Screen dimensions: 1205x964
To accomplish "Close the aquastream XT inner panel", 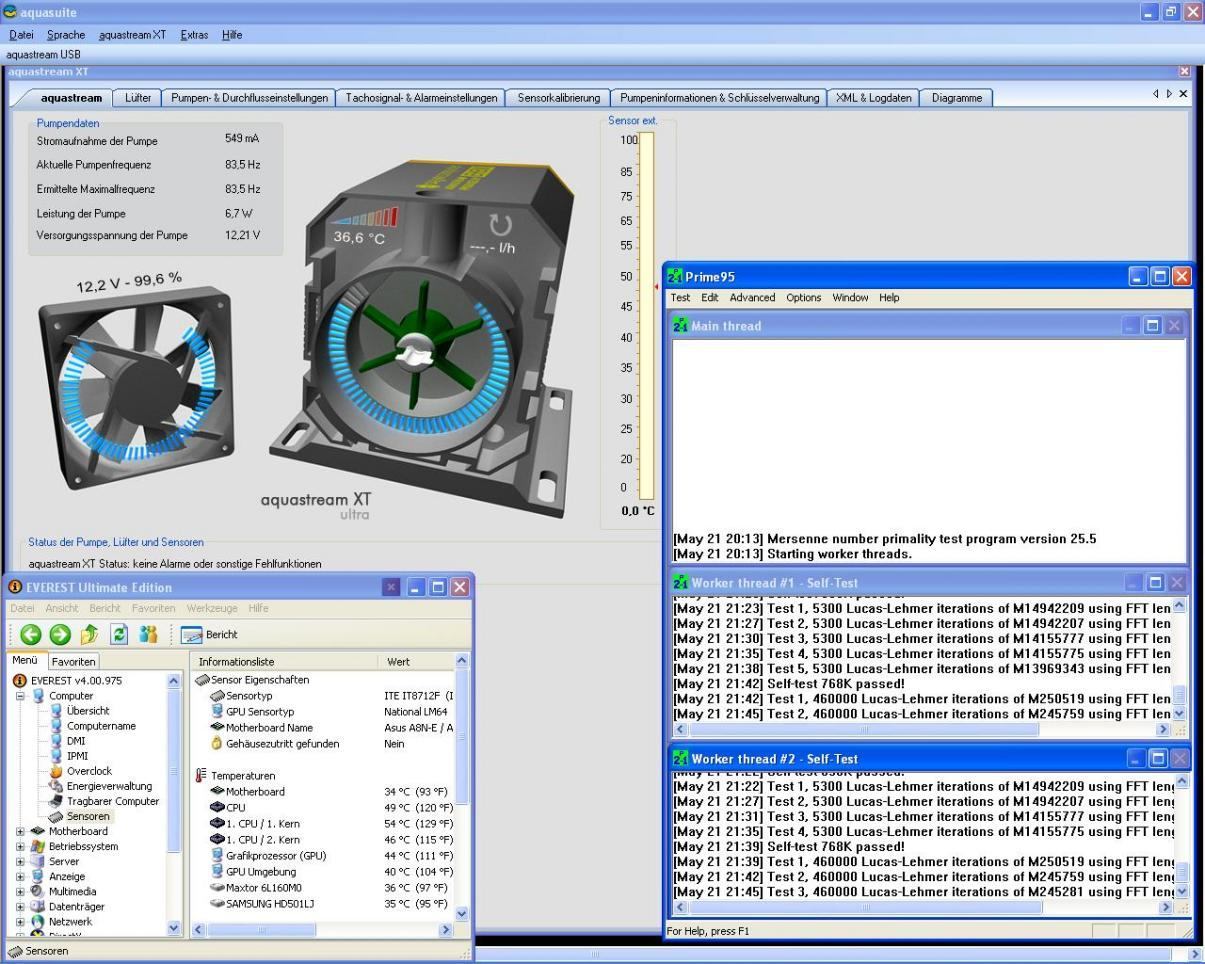I will click(x=1184, y=71).
